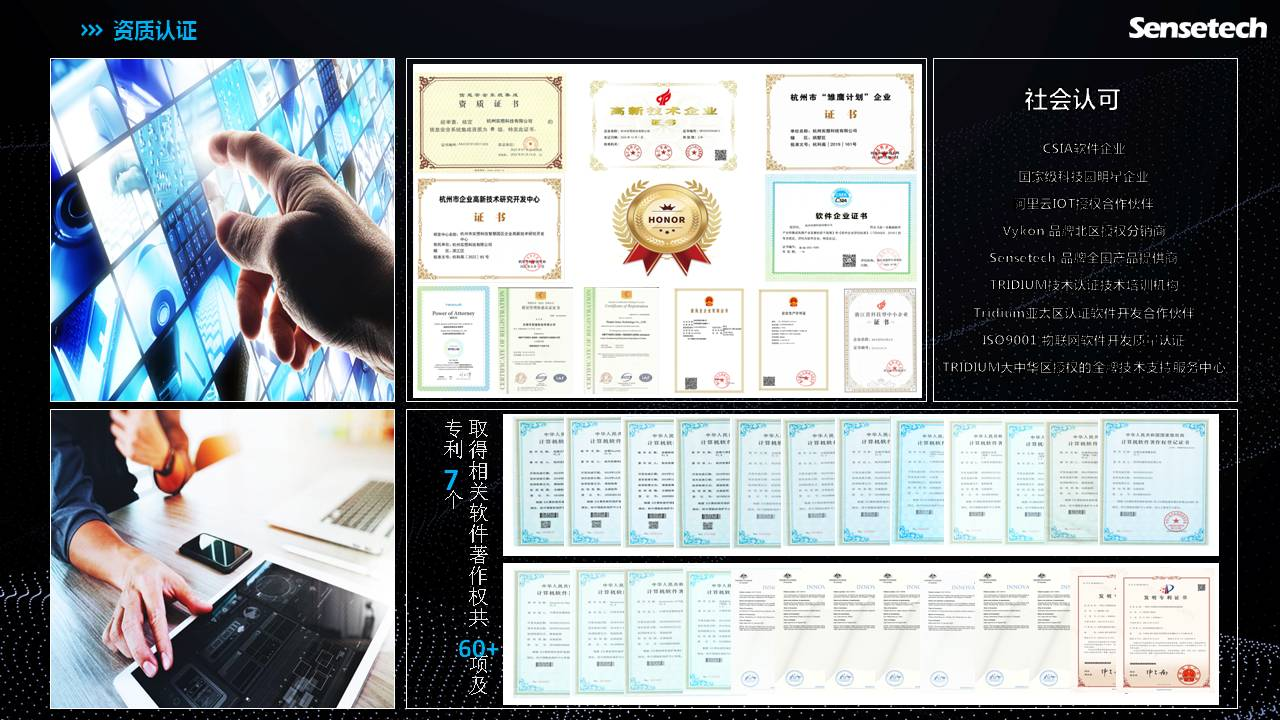
Task: Open the 杭州市企业高新技术研究开发中心 certificate
Action: point(489,229)
